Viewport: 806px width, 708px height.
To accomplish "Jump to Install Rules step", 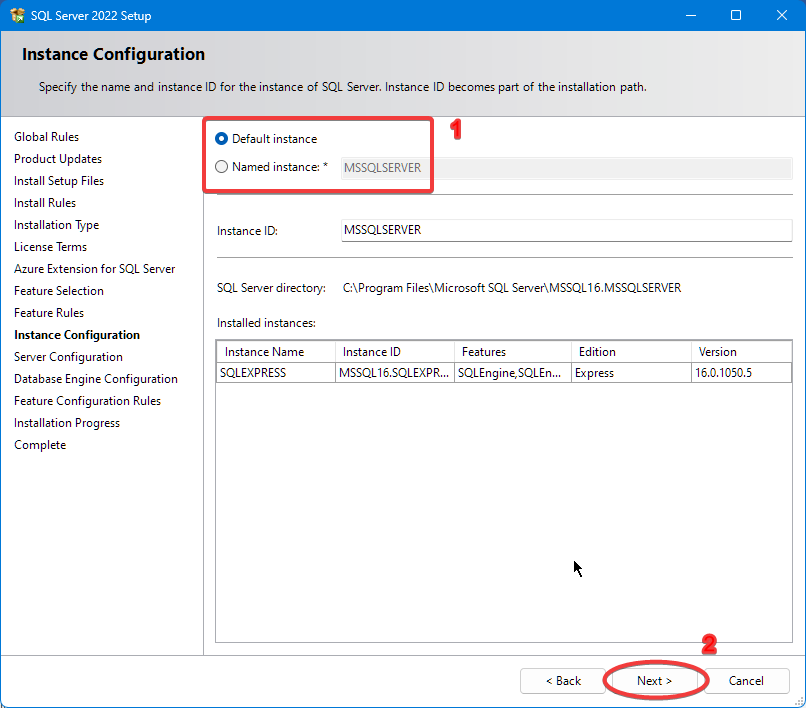I will (45, 203).
